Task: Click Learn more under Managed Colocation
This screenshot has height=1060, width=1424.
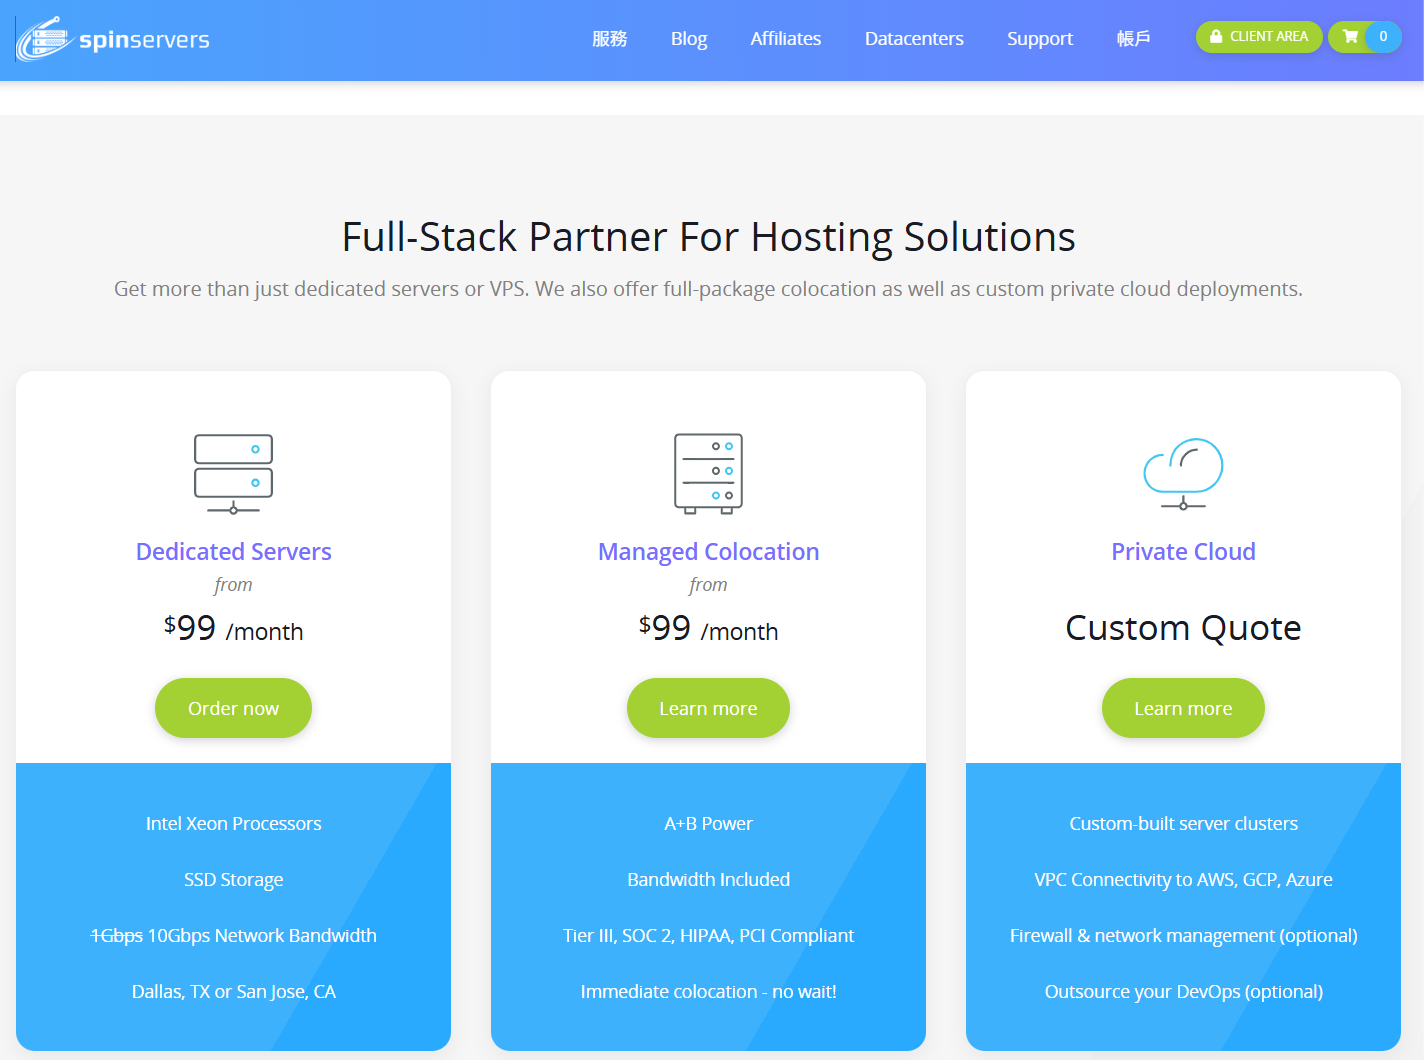Action: (708, 708)
